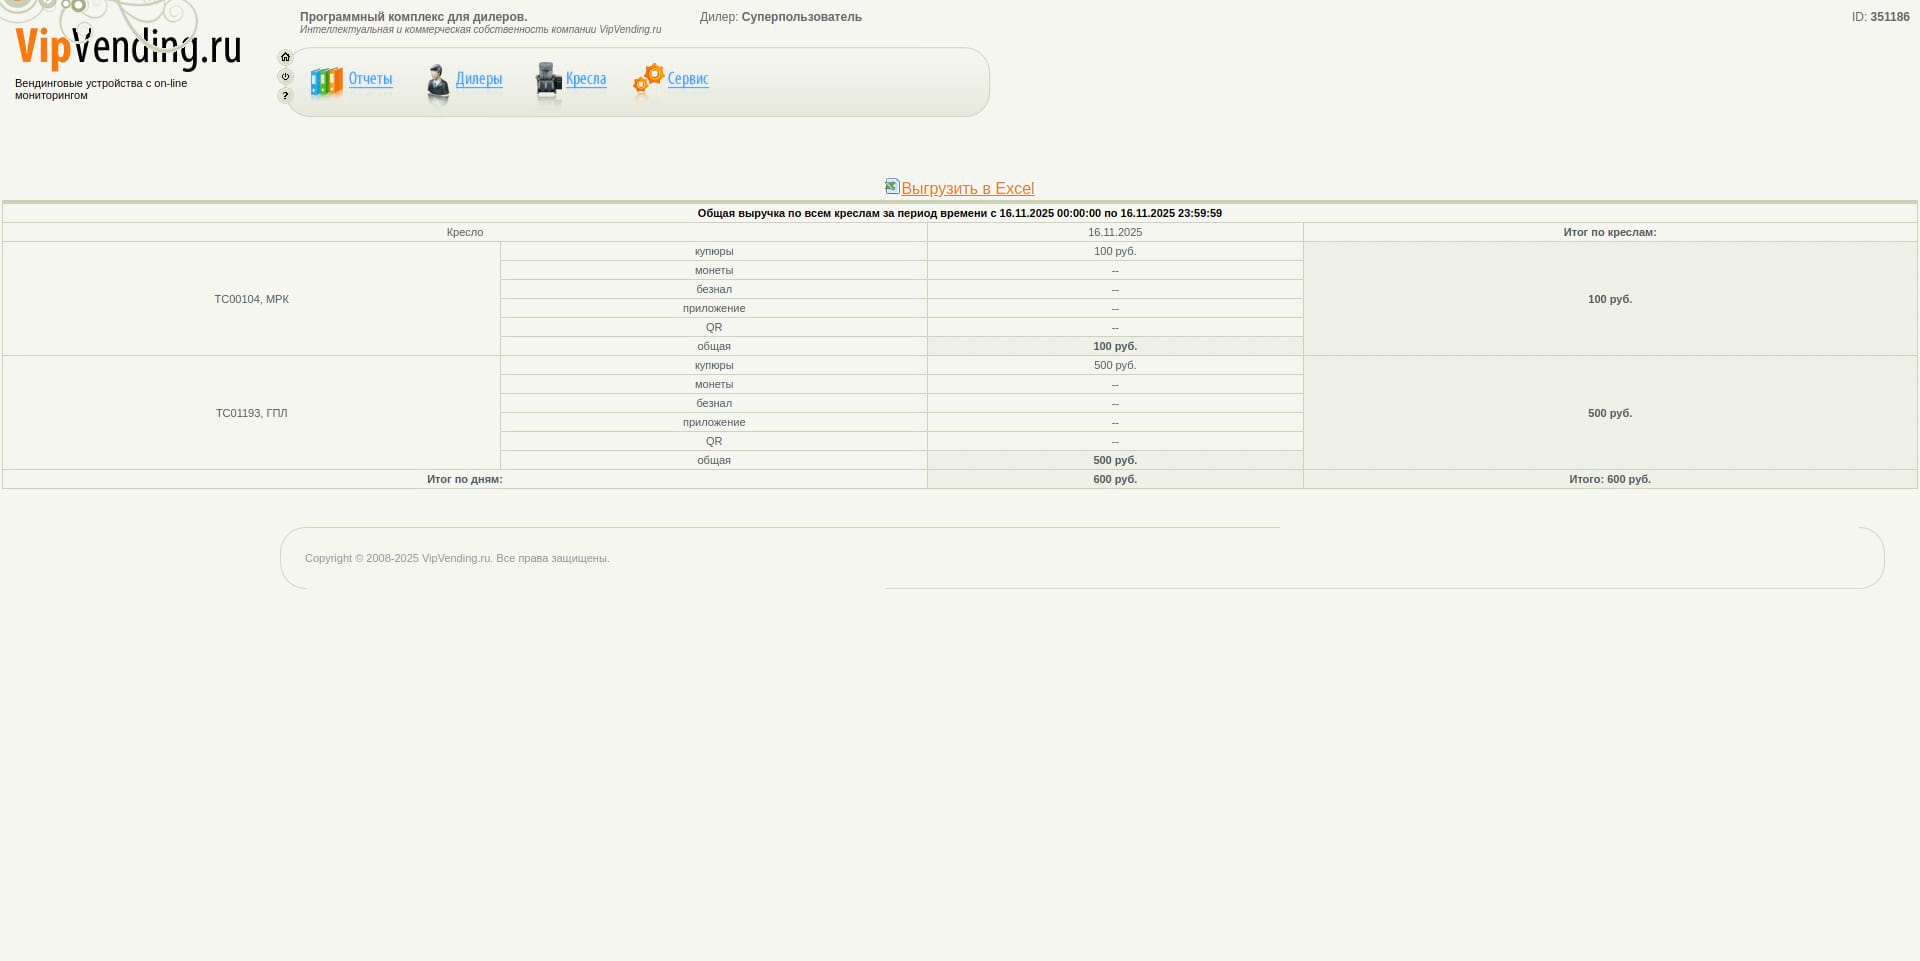Open the Кресла menu item
Viewport: 1920px width, 961px height.
[586, 79]
